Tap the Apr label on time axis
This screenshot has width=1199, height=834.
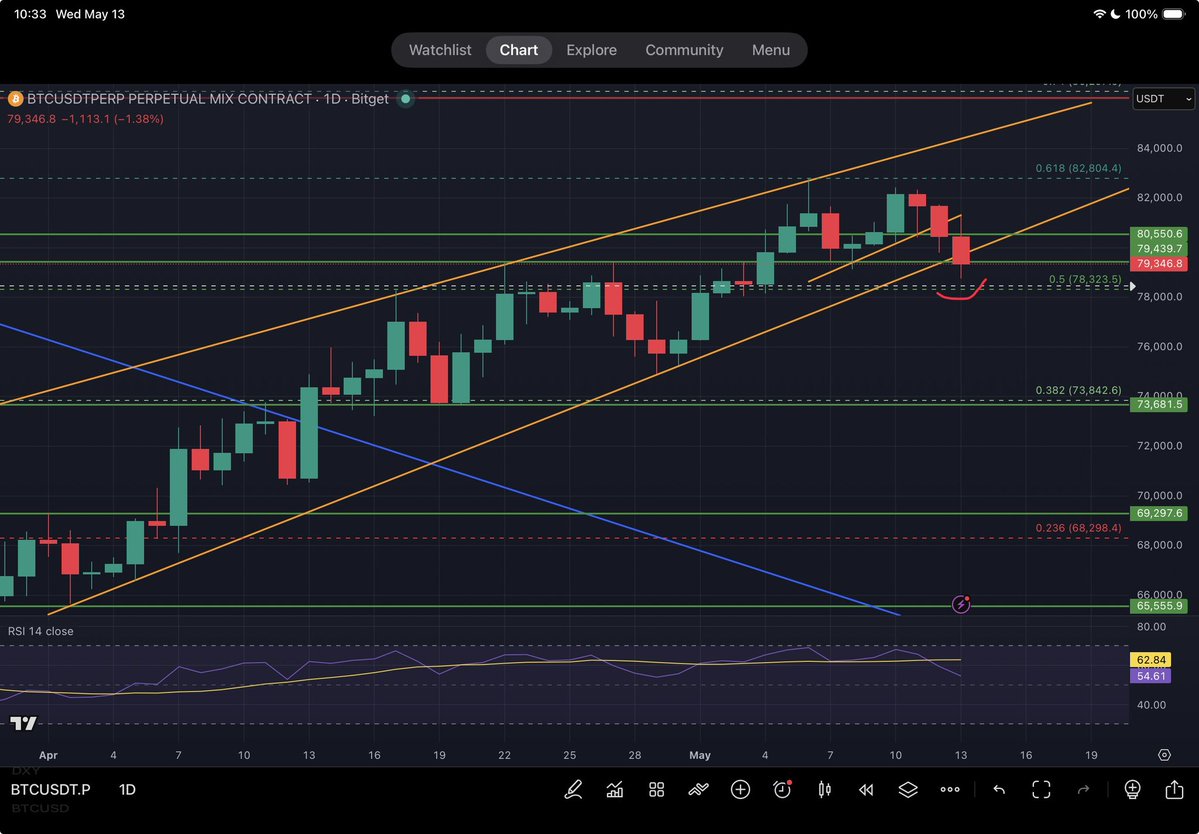[x=48, y=754]
